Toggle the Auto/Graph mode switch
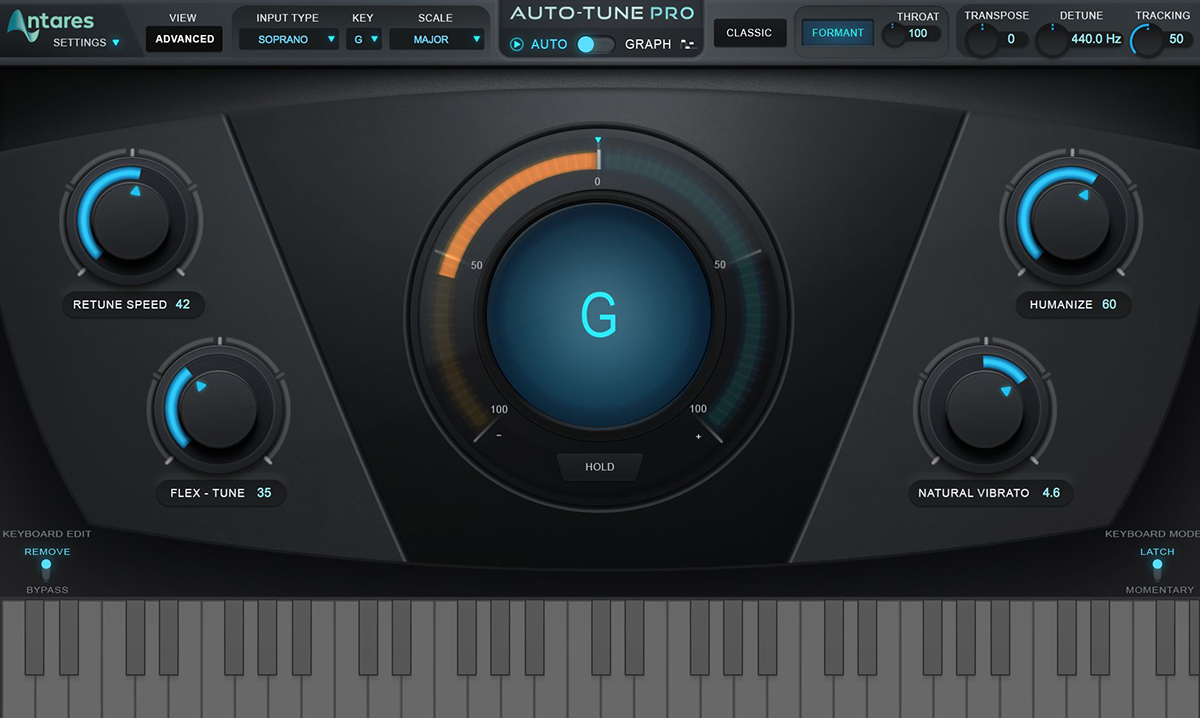This screenshot has width=1200, height=718. [596, 45]
